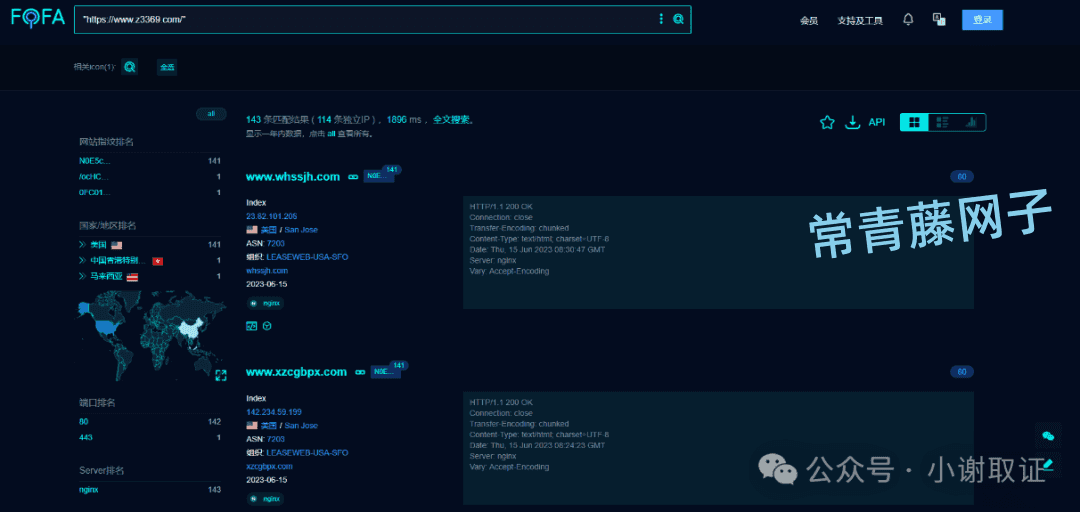1080x512 pixels.
Task: Click ASN 7203 in whssjh.com result
Action: point(276,243)
